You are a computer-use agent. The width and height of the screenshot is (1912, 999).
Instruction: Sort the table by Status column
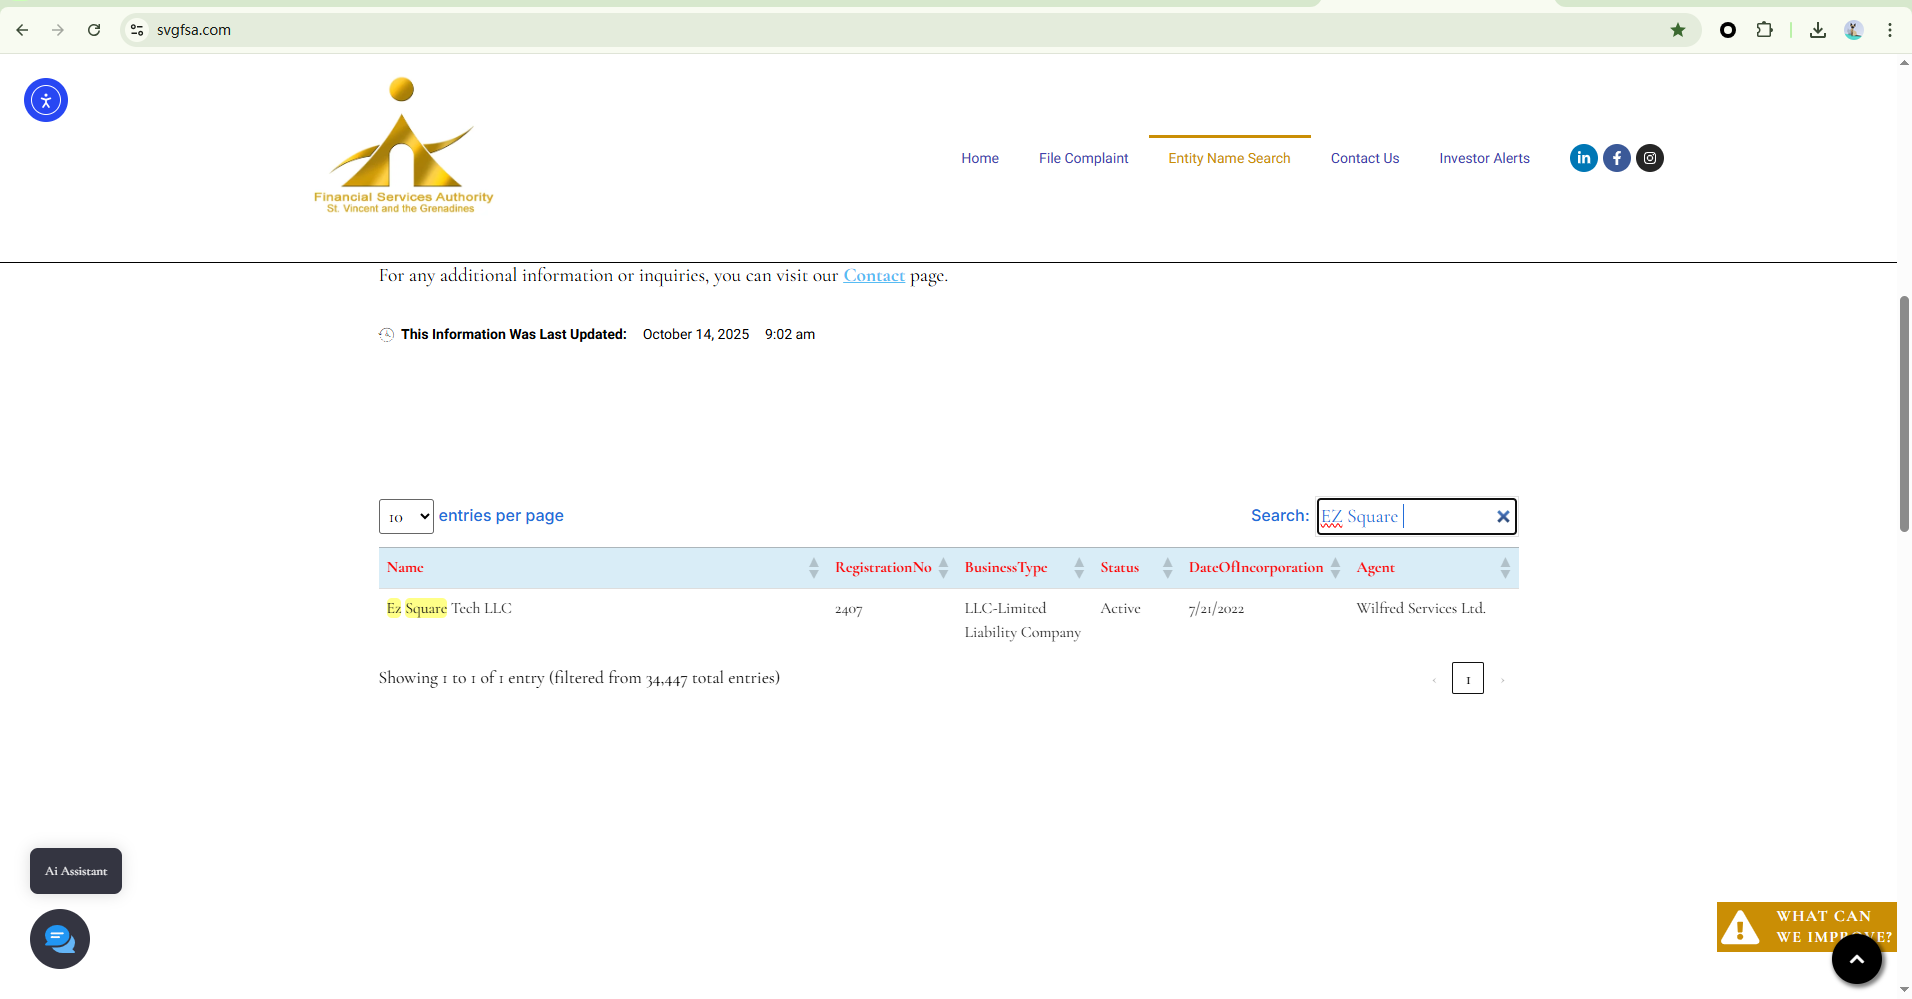click(1120, 568)
